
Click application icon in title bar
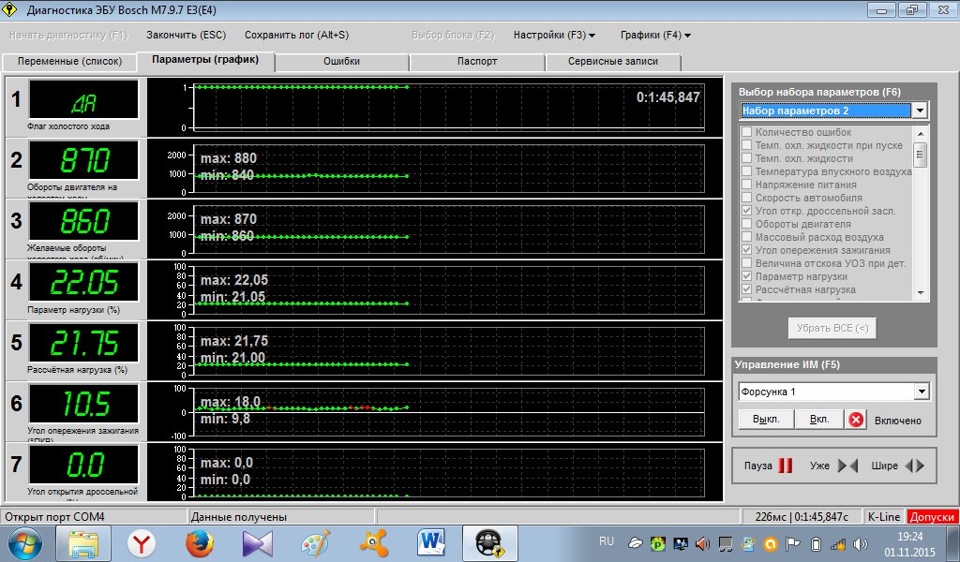coord(10,10)
